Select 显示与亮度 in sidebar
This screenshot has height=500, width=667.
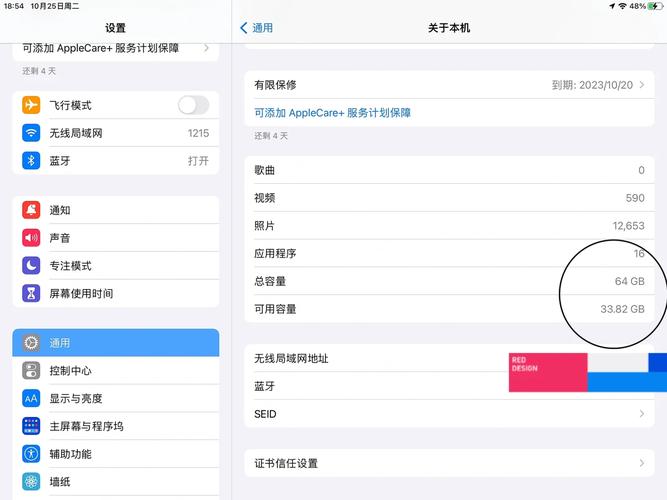pos(116,398)
